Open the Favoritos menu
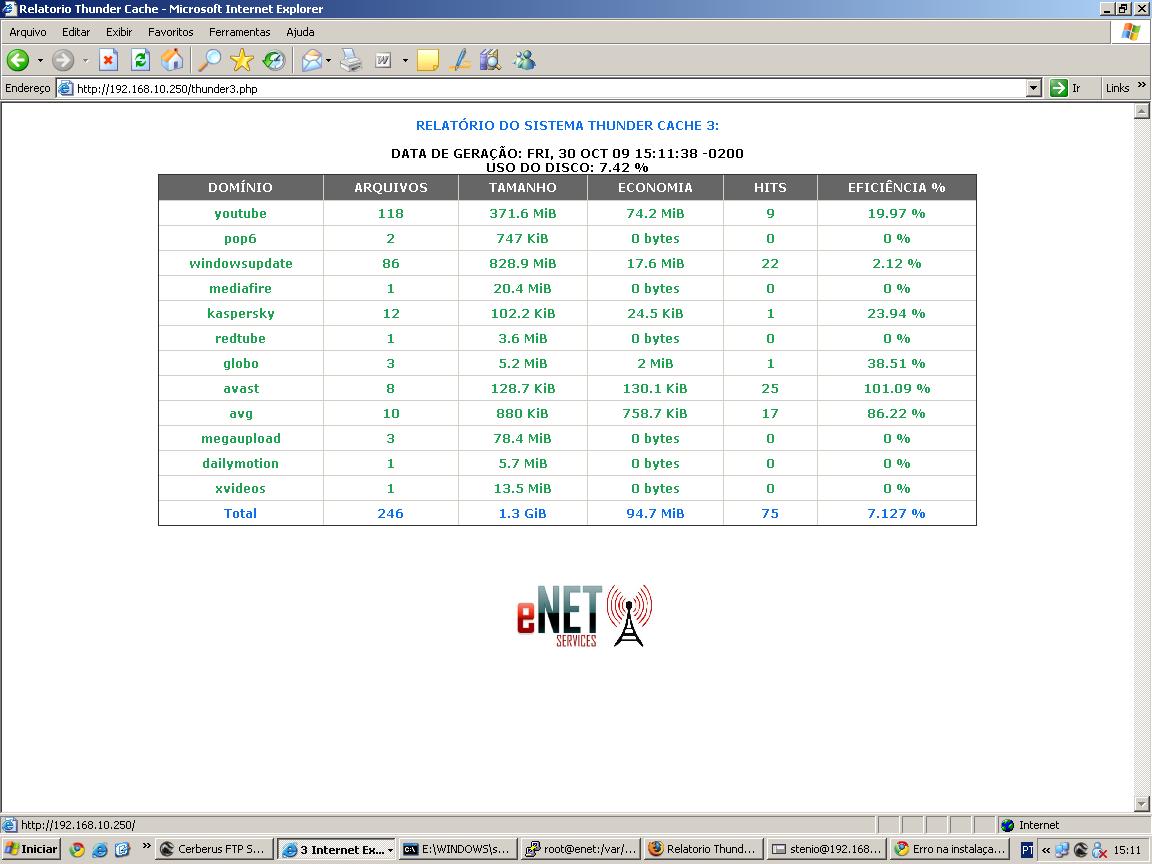 click(170, 32)
